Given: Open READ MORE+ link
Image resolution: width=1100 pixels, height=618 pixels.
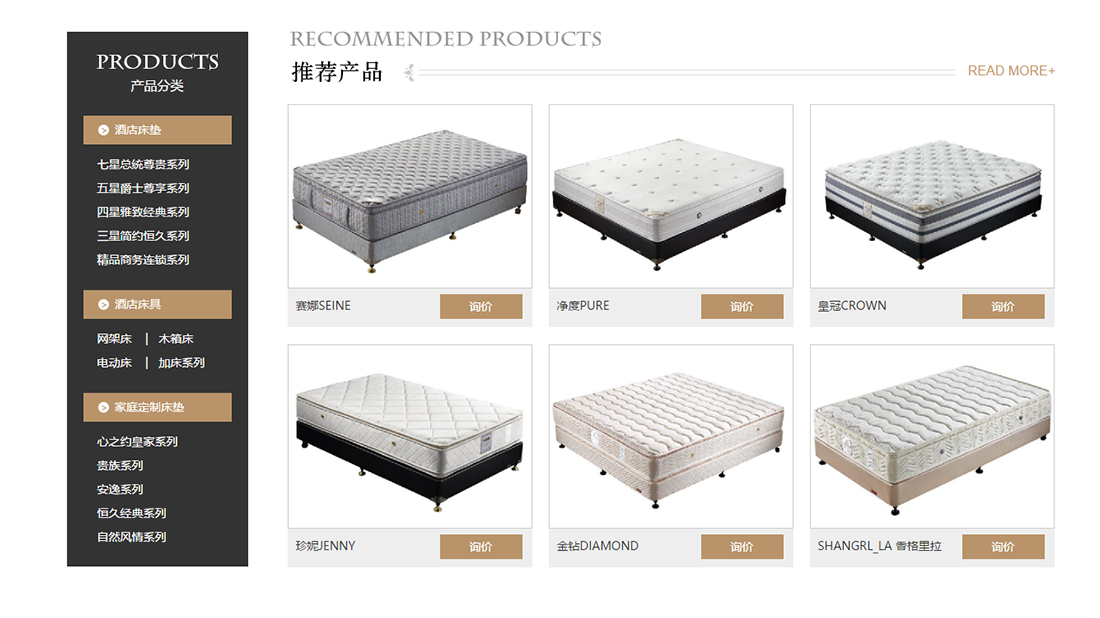Looking at the screenshot, I should (1011, 71).
